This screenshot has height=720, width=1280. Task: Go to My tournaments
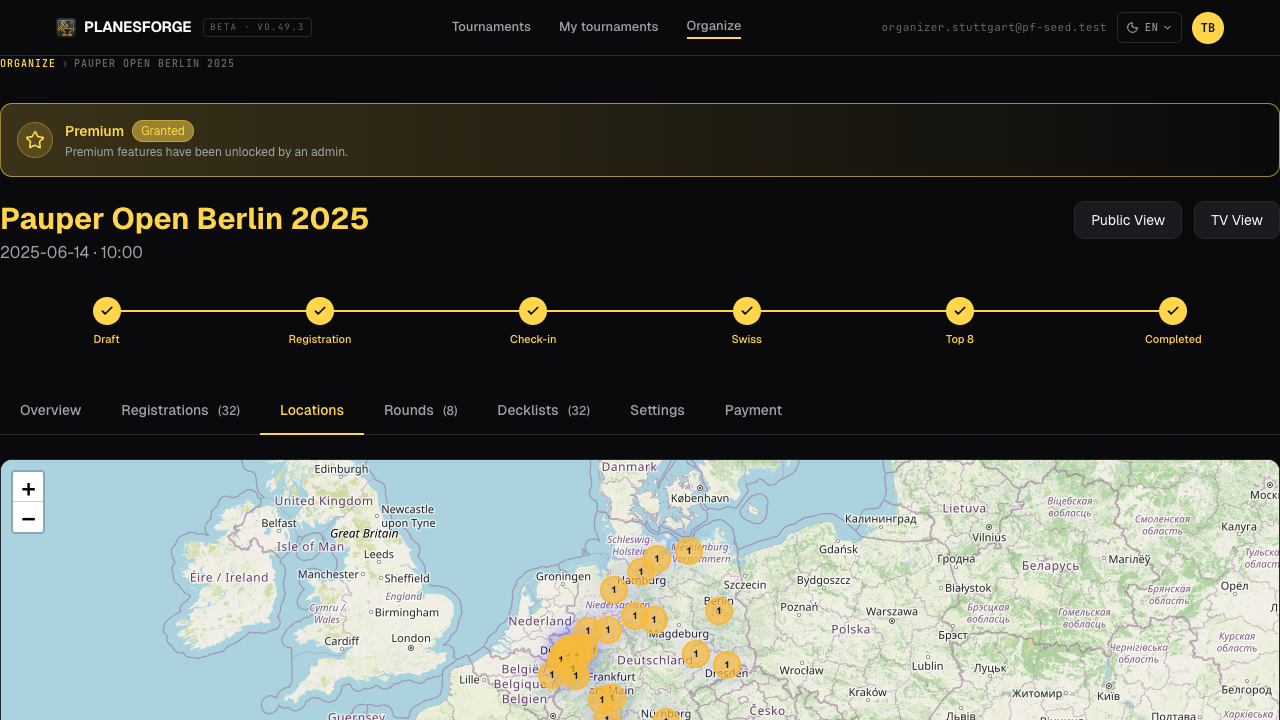coord(609,27)
